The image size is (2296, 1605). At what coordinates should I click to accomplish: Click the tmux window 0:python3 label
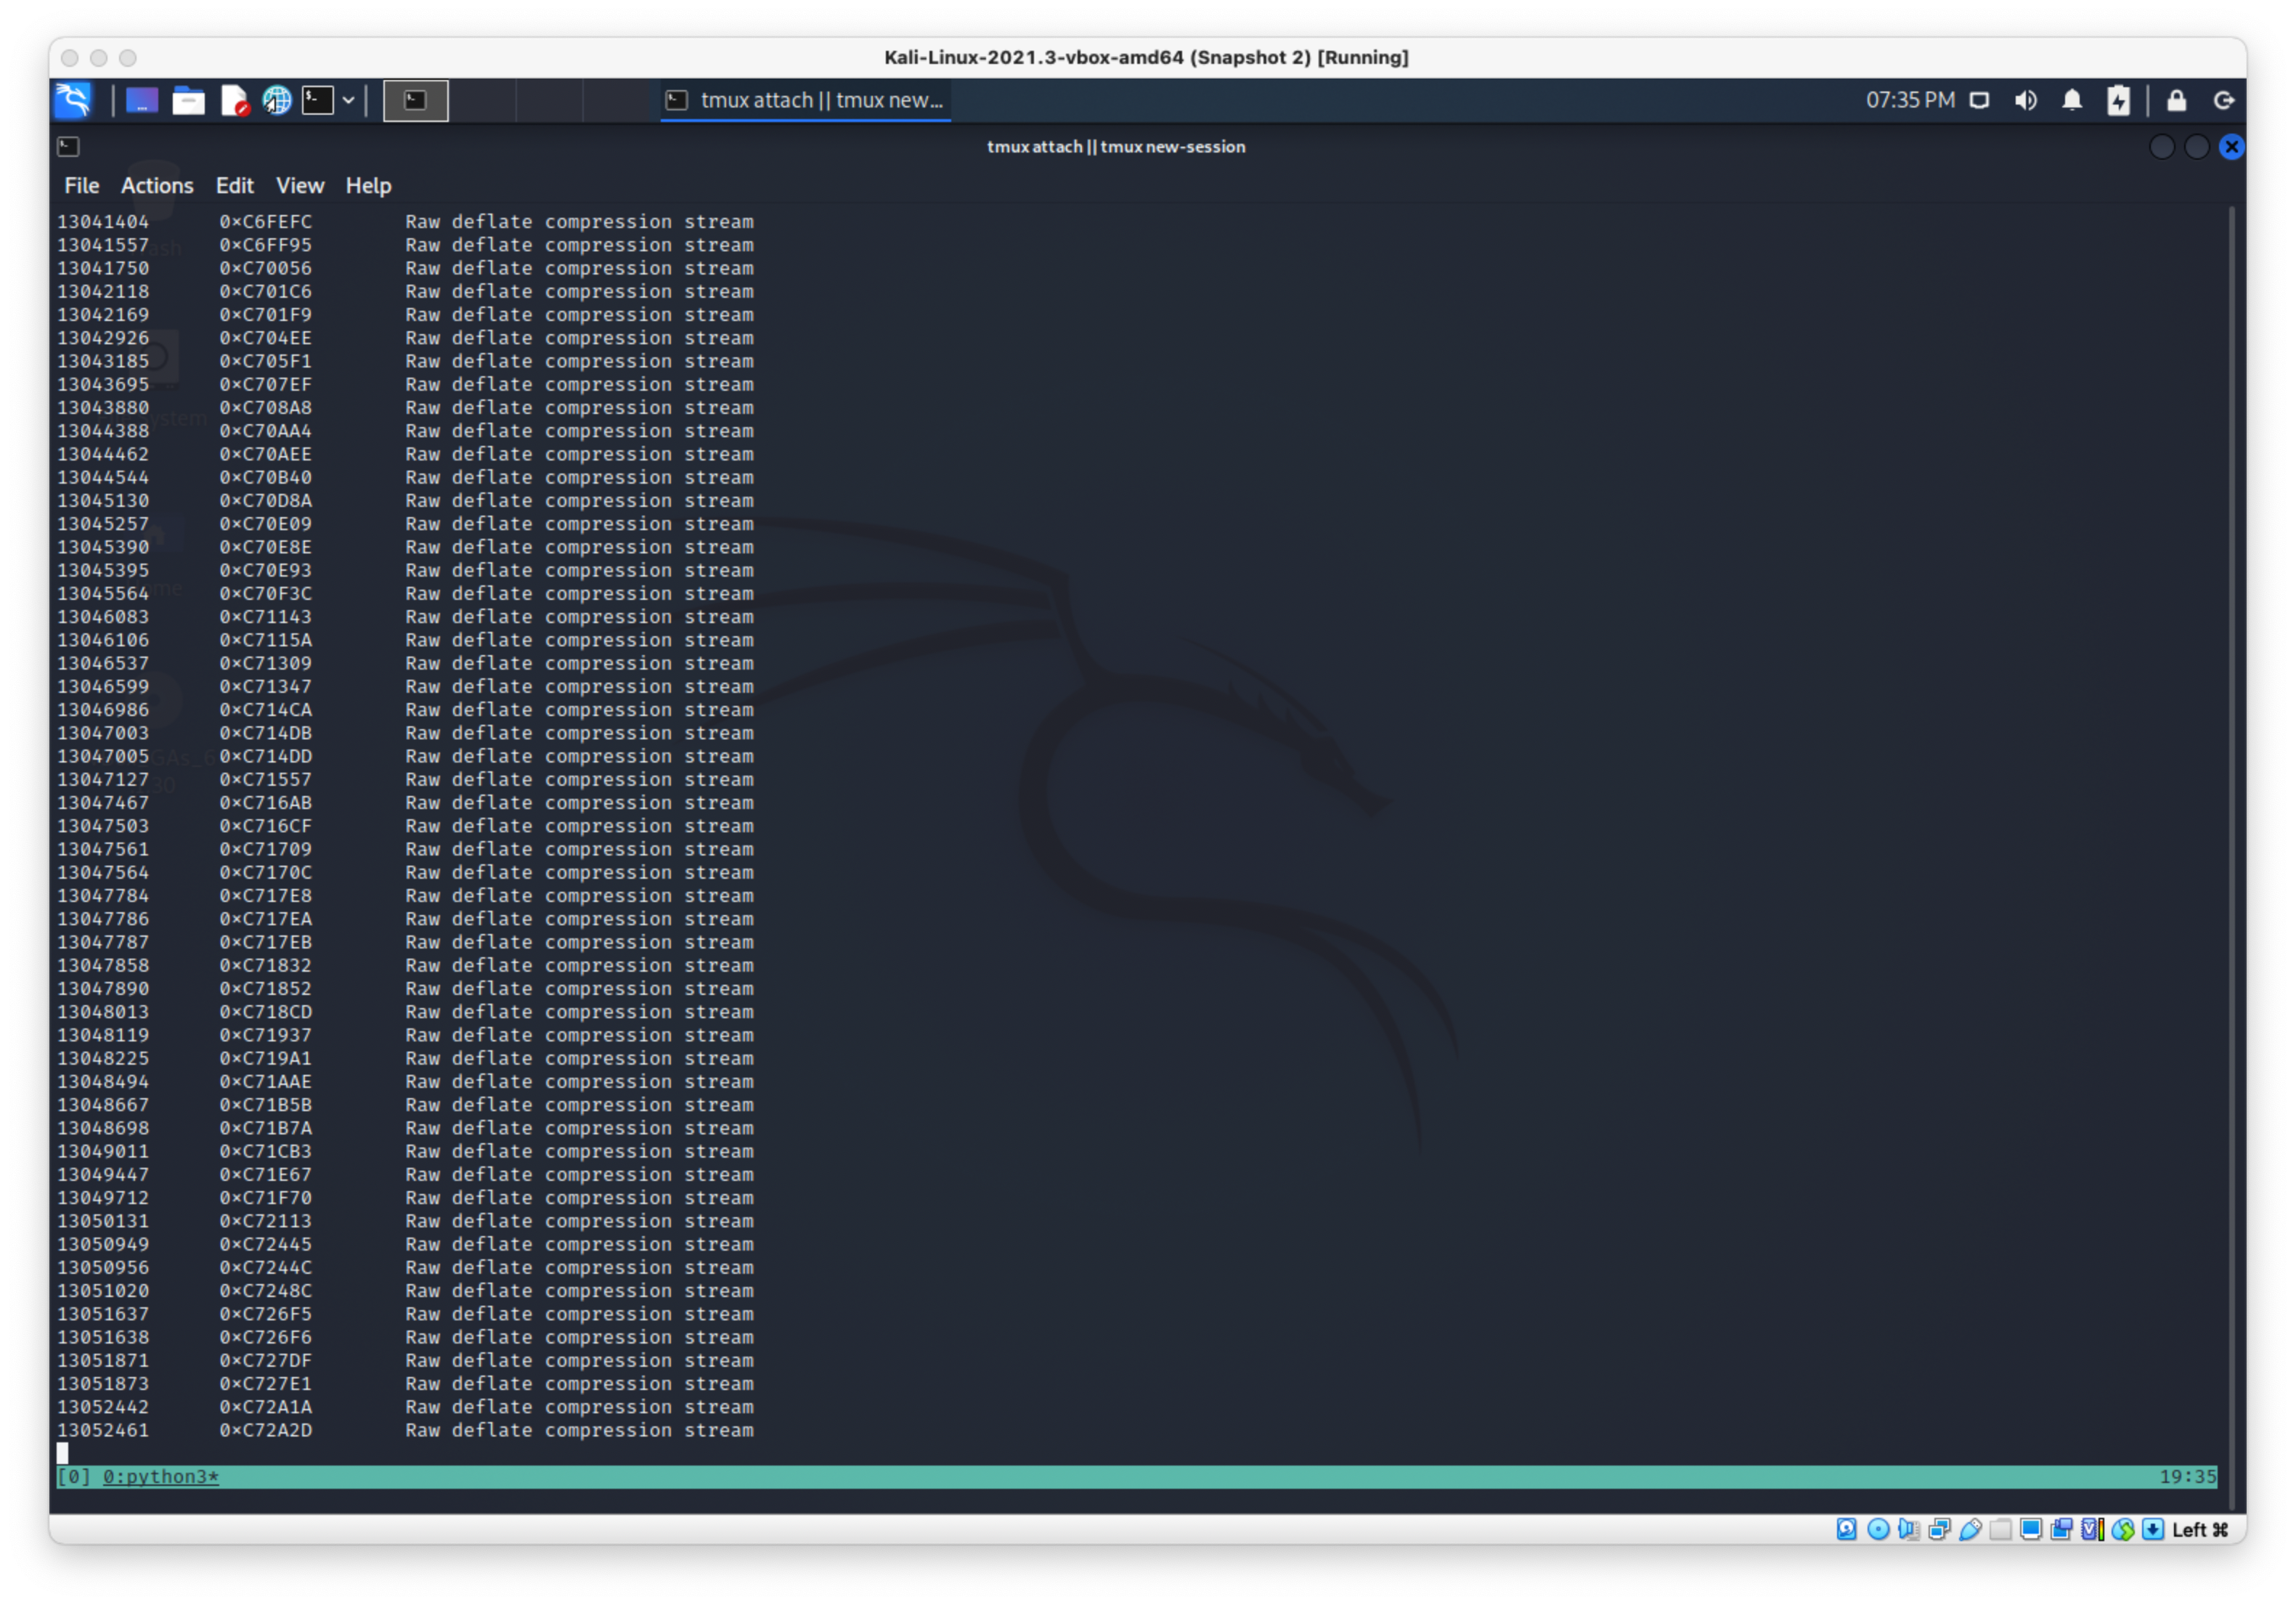coord(160,1476)
